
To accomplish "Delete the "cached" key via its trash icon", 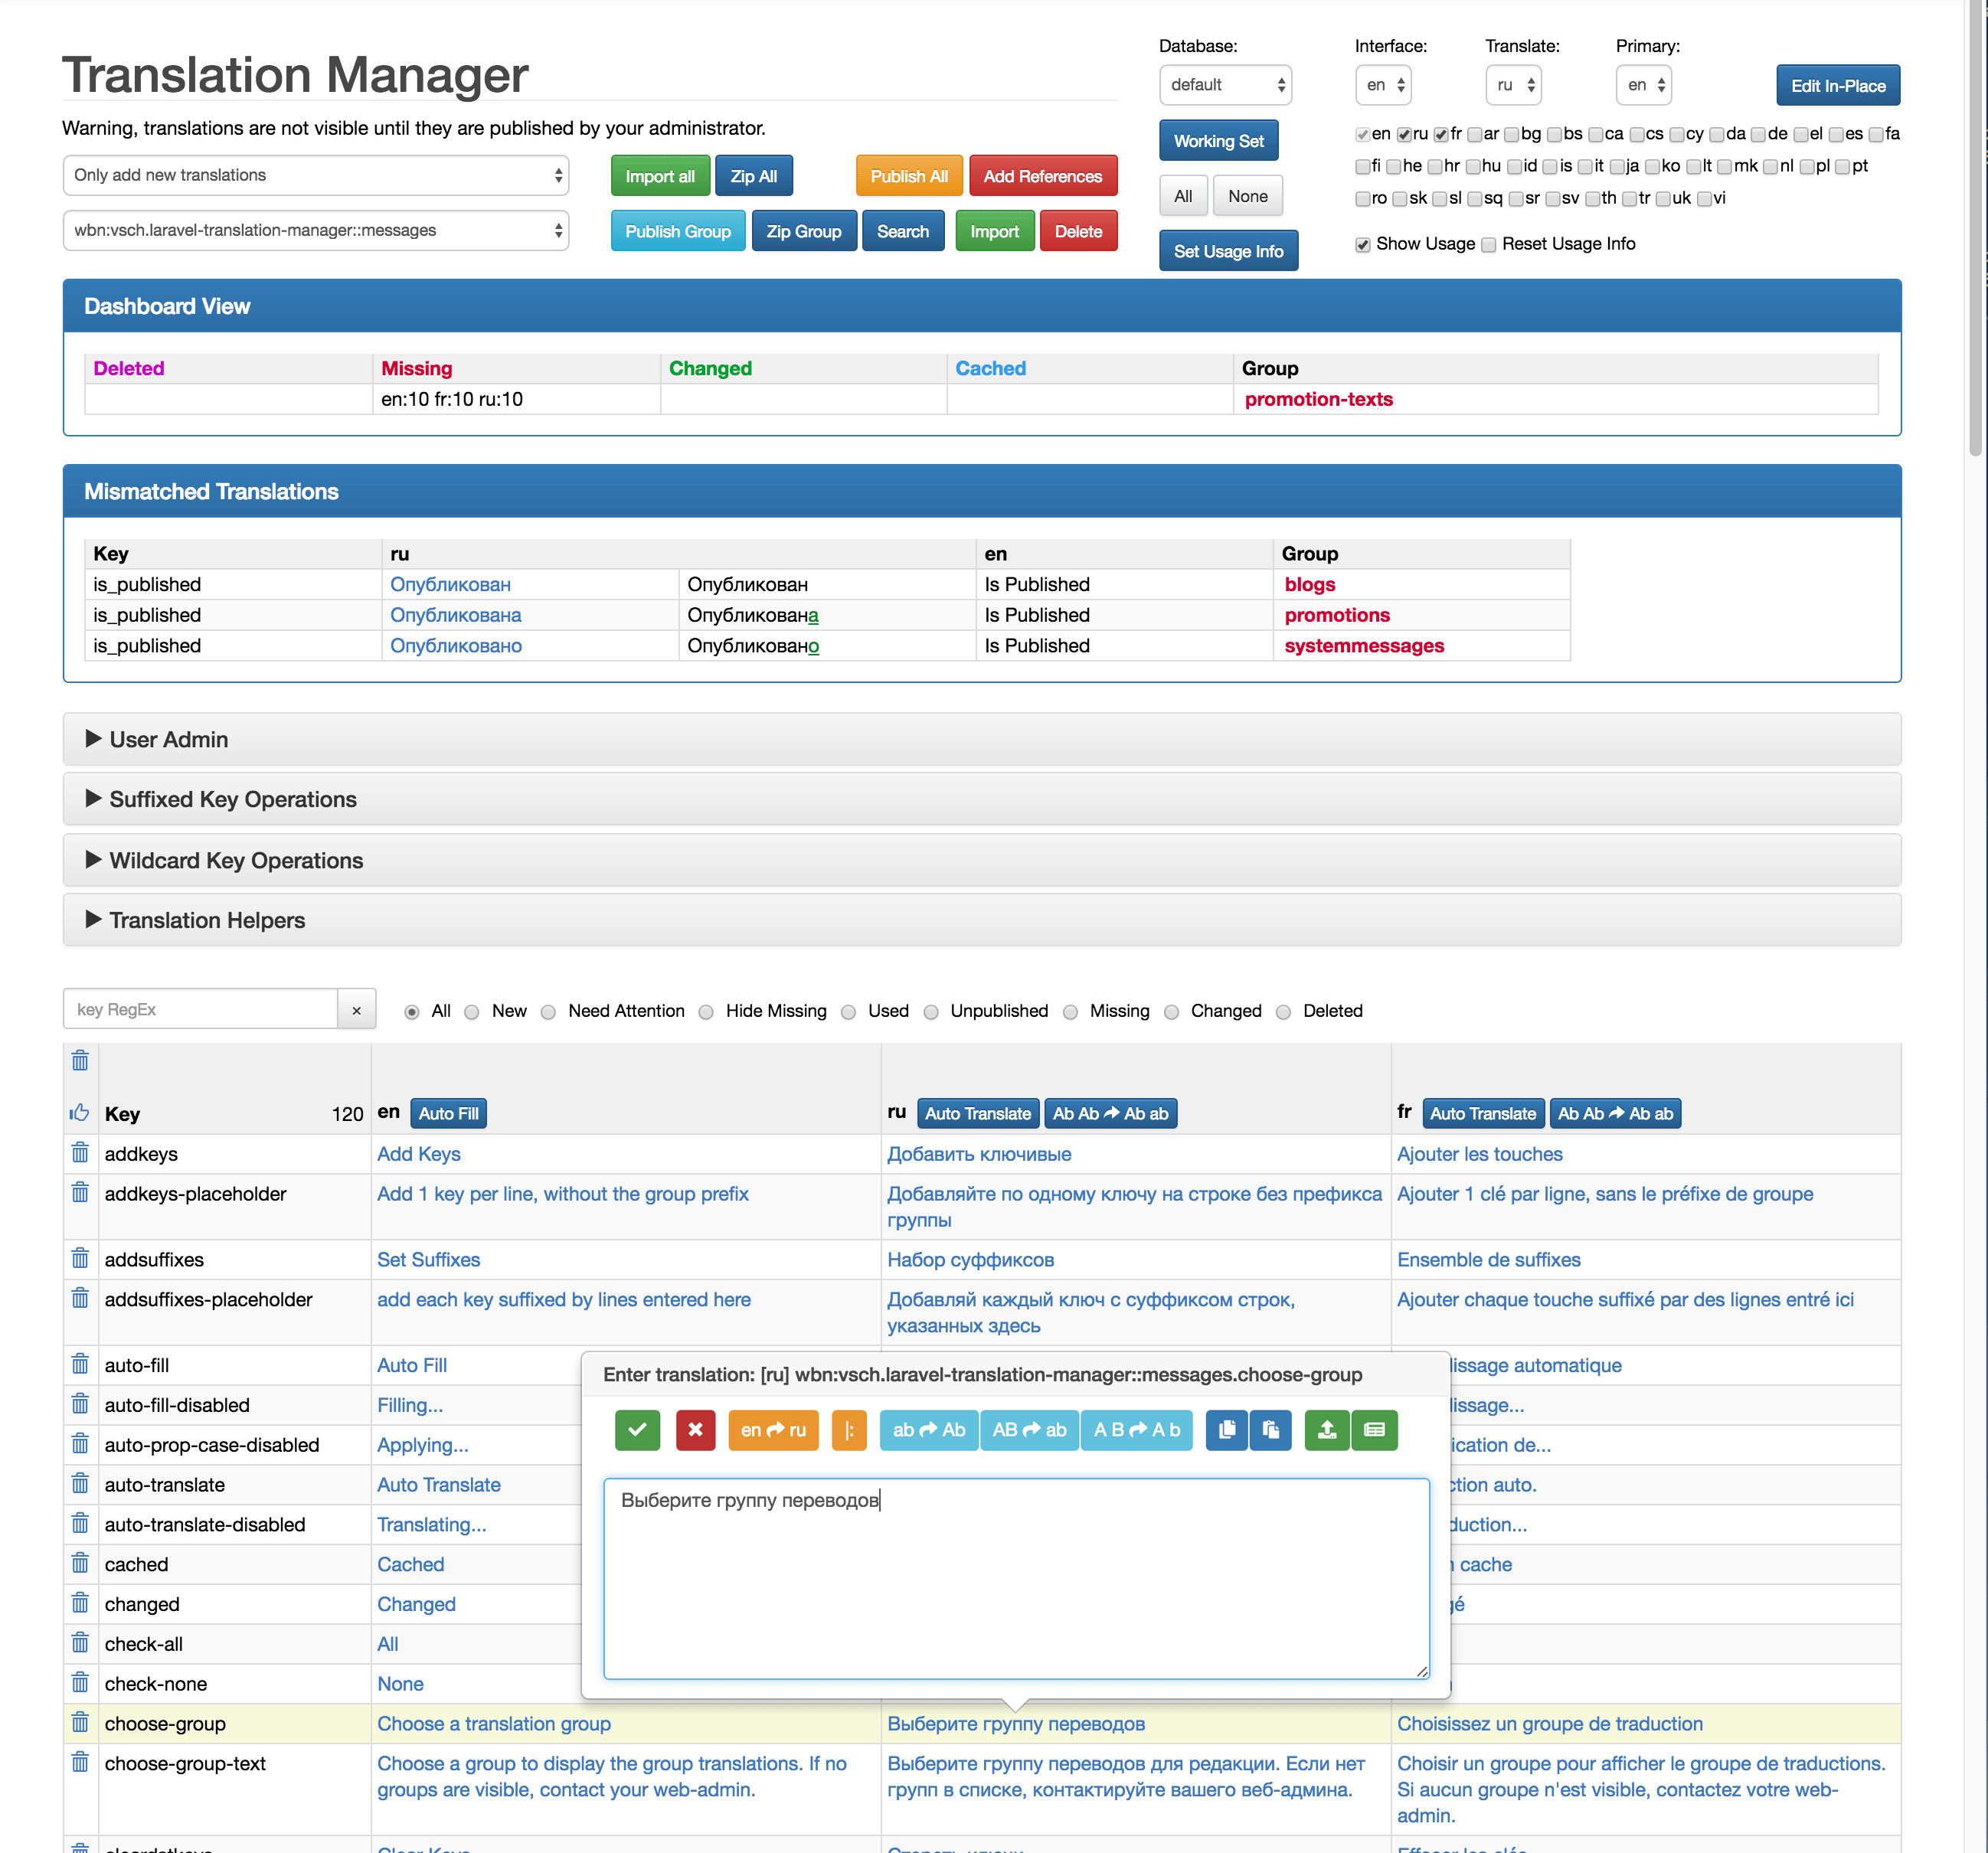I will [x=80, y=1563].
